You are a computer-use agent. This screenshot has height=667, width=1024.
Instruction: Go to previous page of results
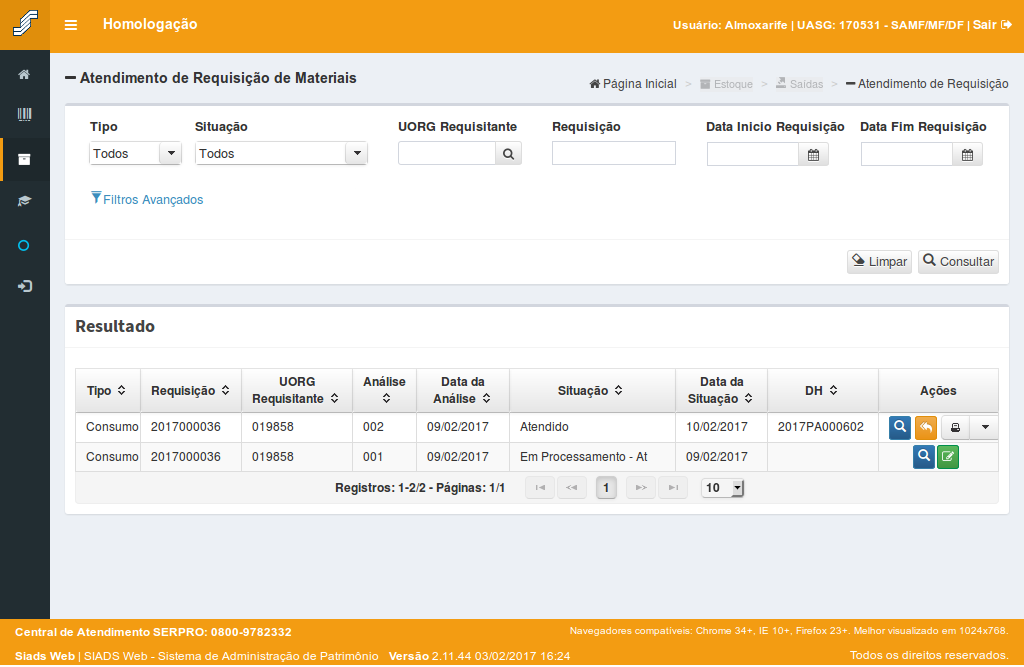pos(571,488)
